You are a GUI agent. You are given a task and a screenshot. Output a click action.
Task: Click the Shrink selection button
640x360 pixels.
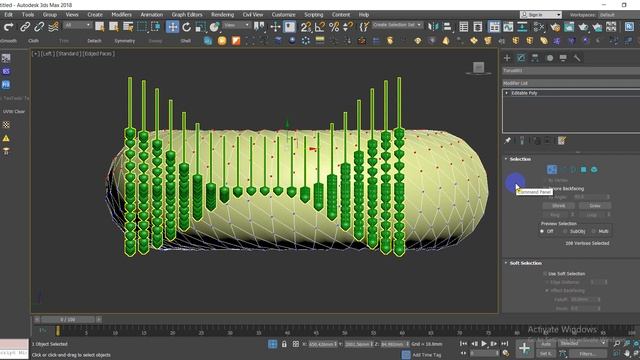click(x=558, y=205)
